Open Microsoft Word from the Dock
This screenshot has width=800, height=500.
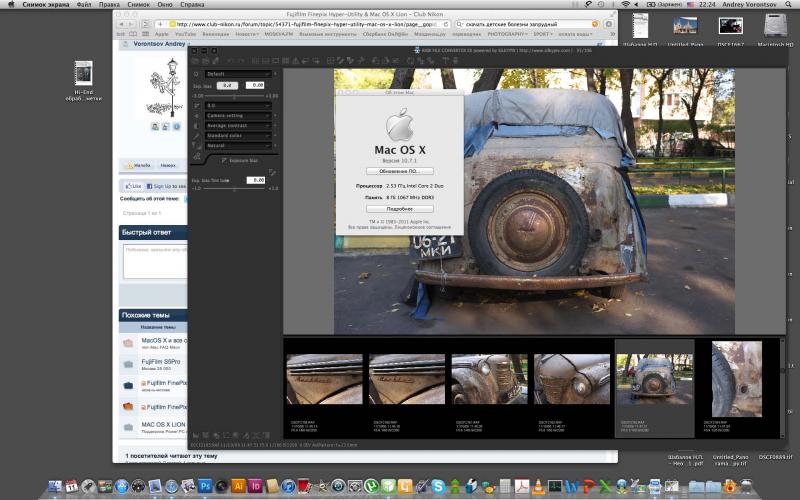click(571, 486)
